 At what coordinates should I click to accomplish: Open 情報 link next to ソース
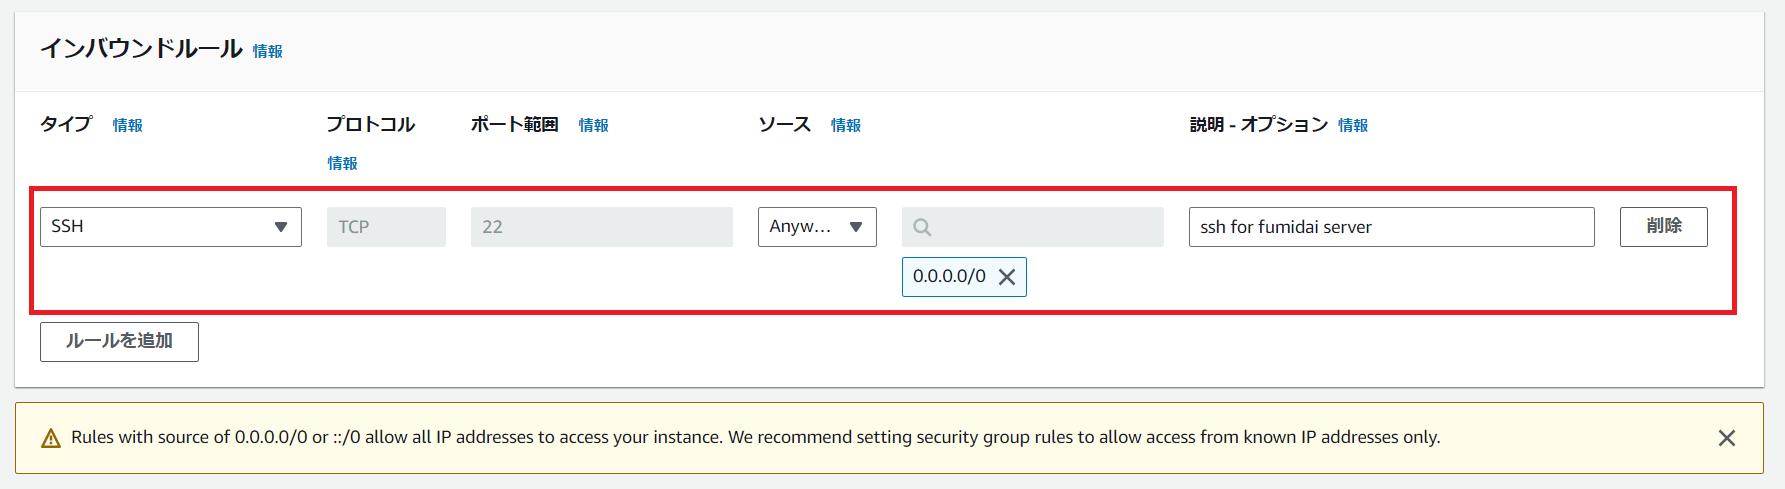pos(845,125)
